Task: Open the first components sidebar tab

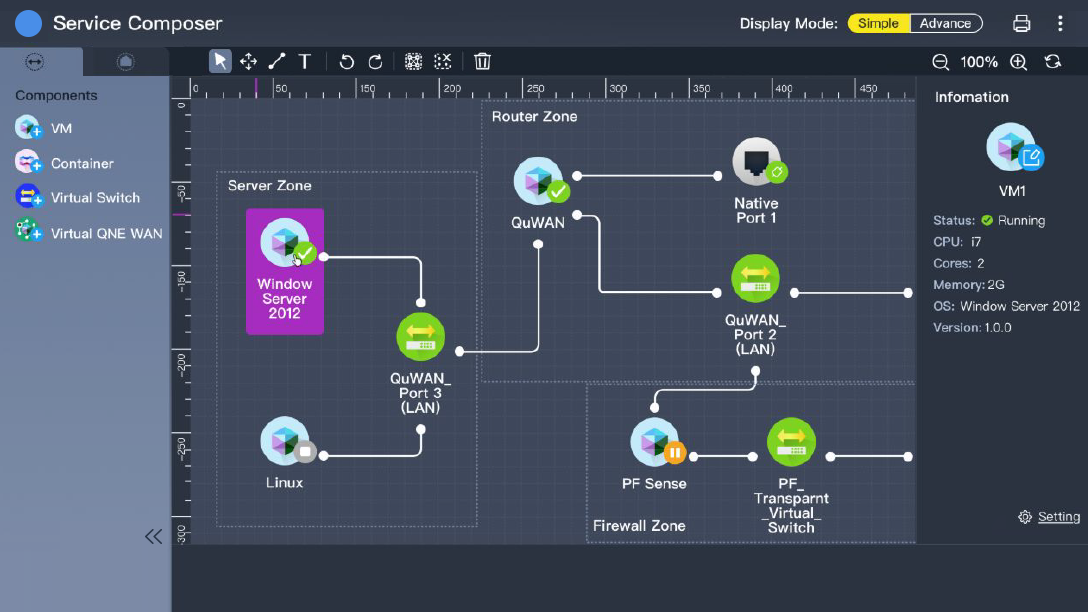Action: [x=35, y=62]
